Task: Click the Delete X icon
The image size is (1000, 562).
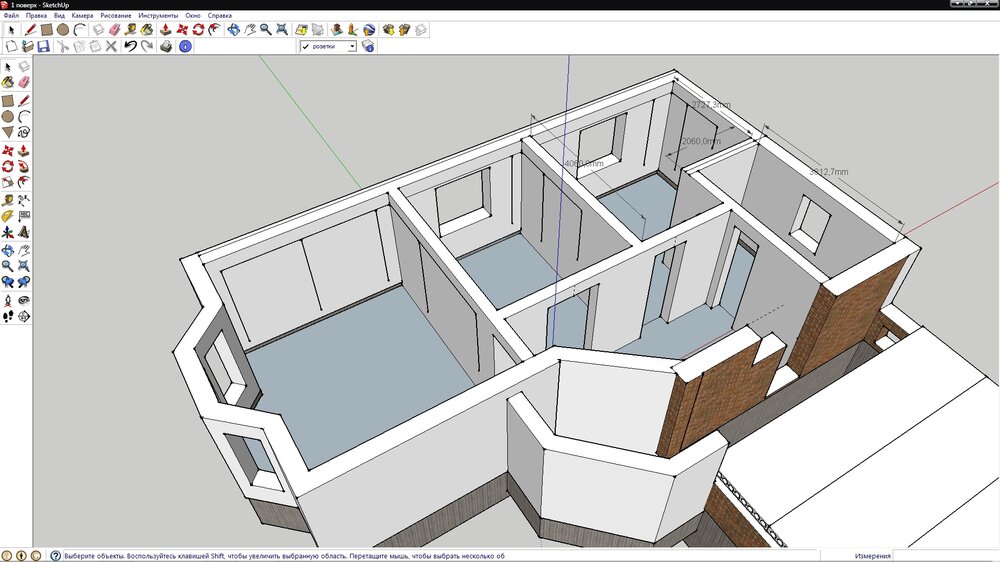Action: [x=111, y=46]
